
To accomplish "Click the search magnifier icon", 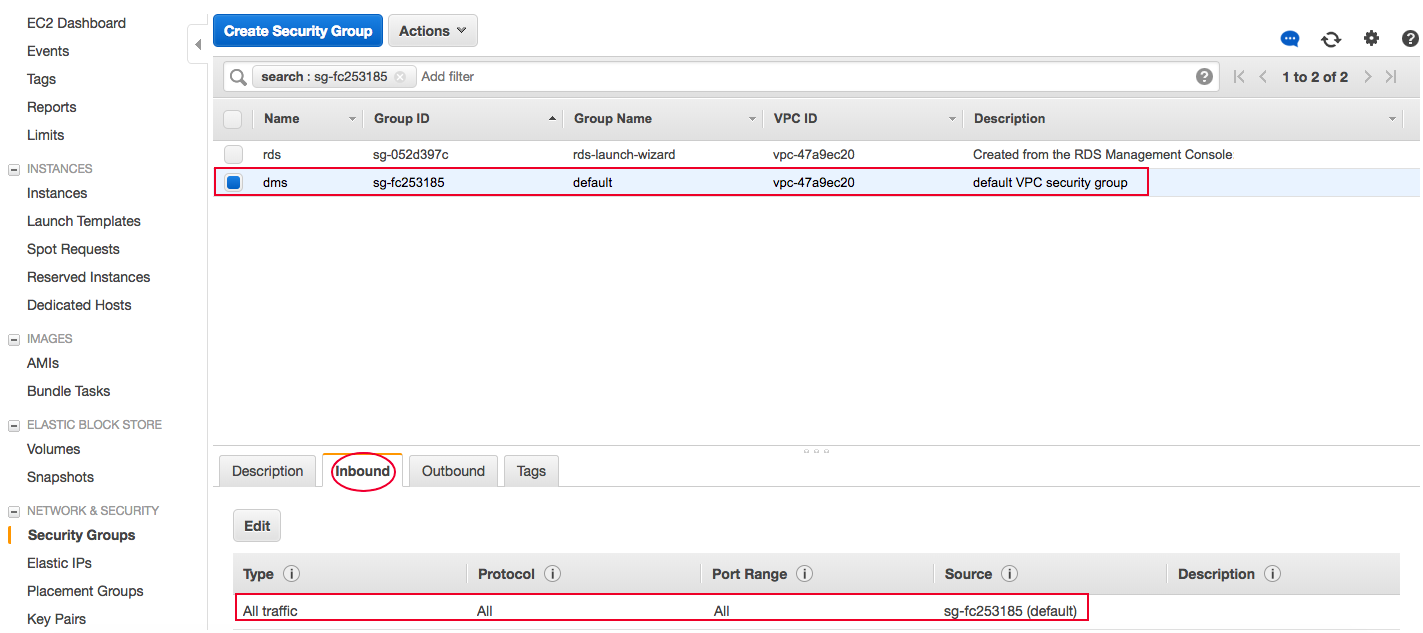I will pyautogui.click(x=237, y=76).
